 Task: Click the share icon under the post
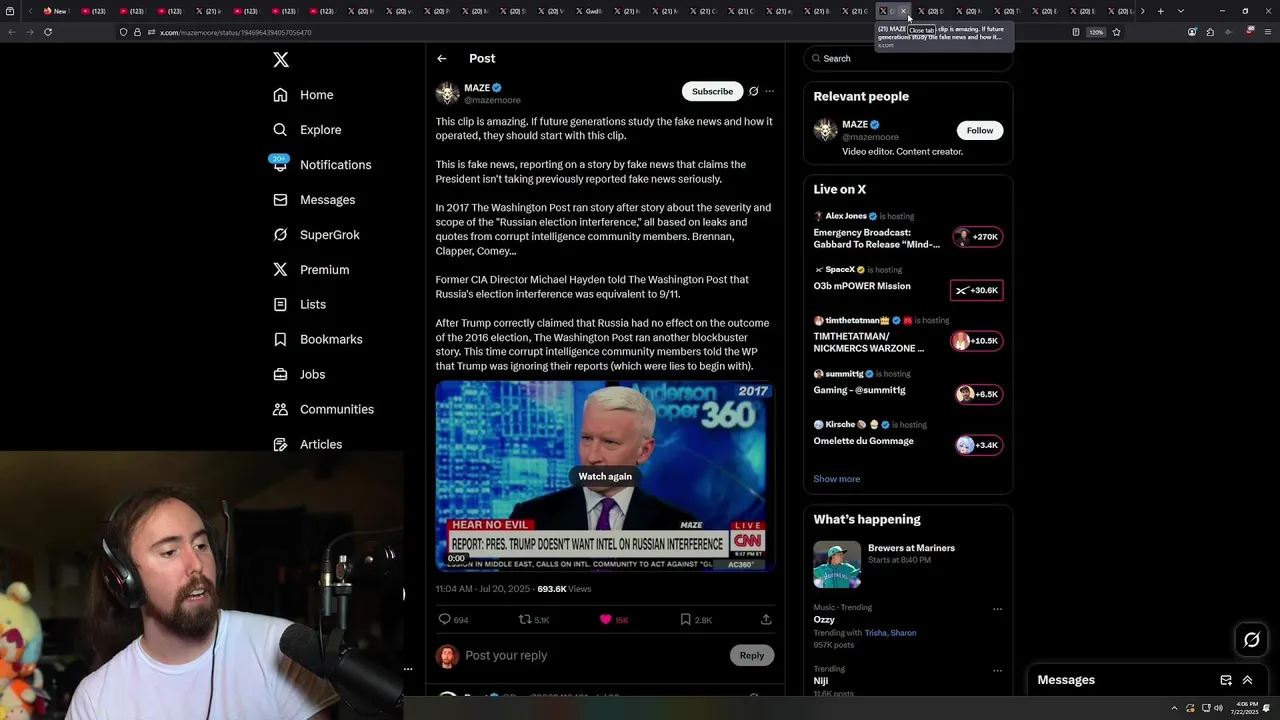pyautogui.click(x=766, y=620)
